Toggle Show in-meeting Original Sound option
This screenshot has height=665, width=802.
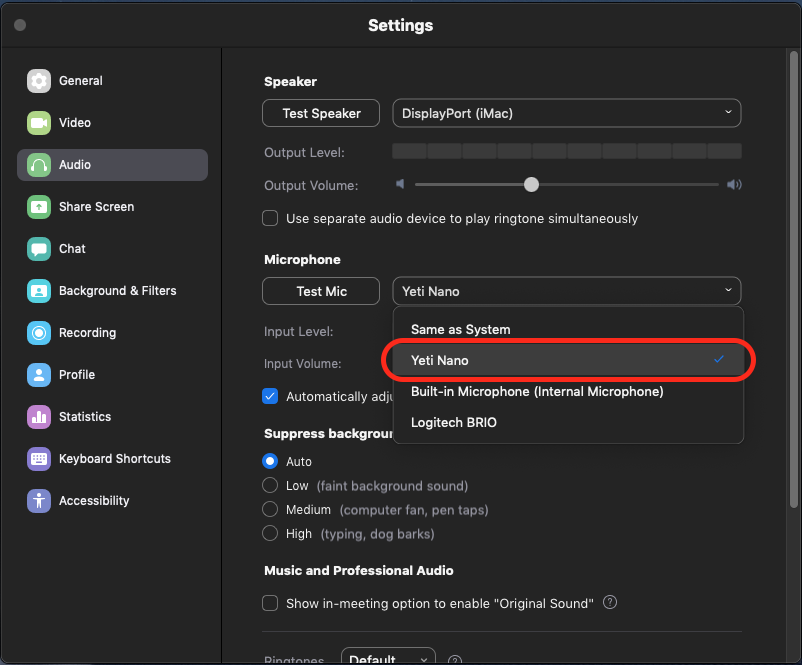tap(270, 603)
